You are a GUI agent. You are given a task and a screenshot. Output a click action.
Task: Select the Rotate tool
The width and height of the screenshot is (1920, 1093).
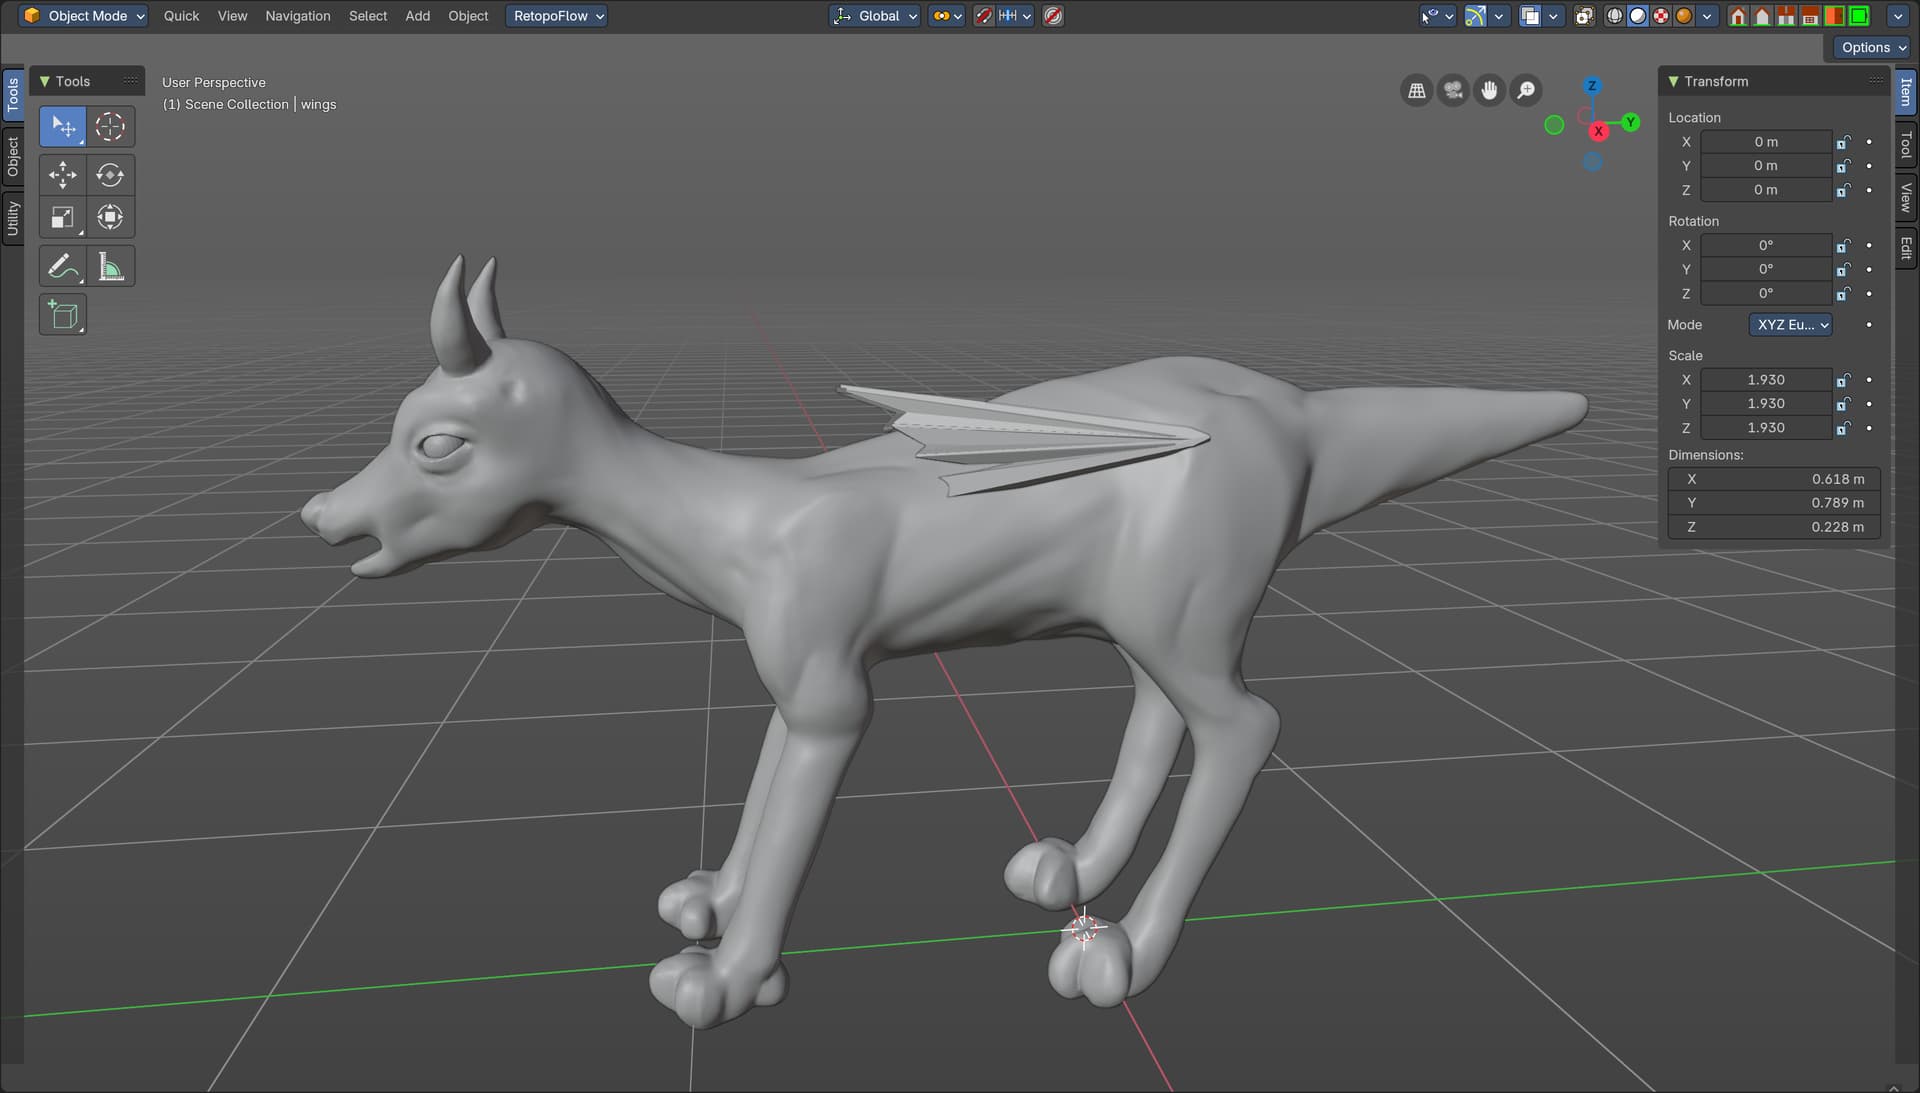[x=110, y=175]
